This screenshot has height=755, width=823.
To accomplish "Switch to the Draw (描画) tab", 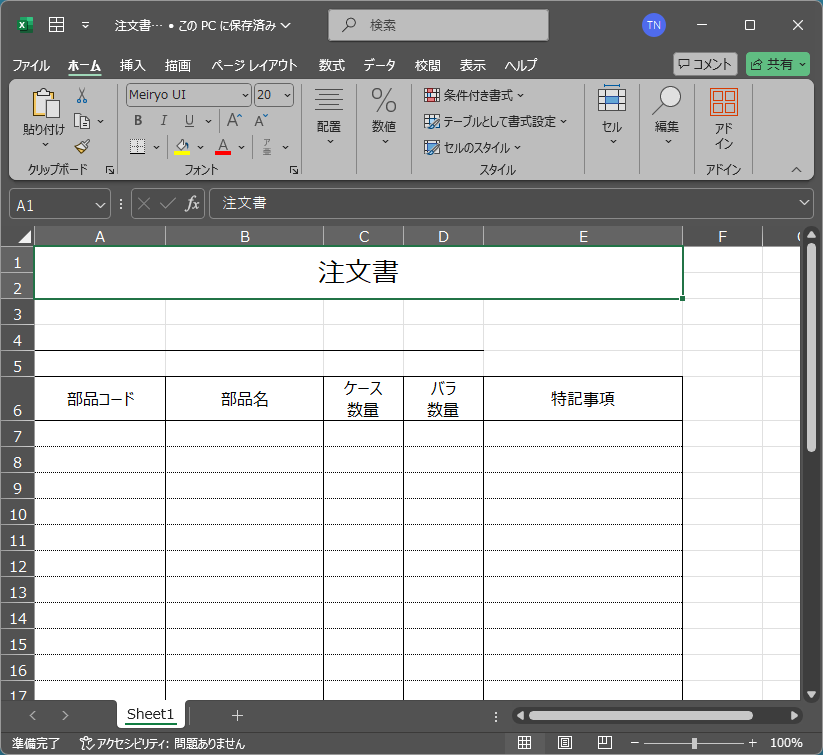I will pos(177,65).
